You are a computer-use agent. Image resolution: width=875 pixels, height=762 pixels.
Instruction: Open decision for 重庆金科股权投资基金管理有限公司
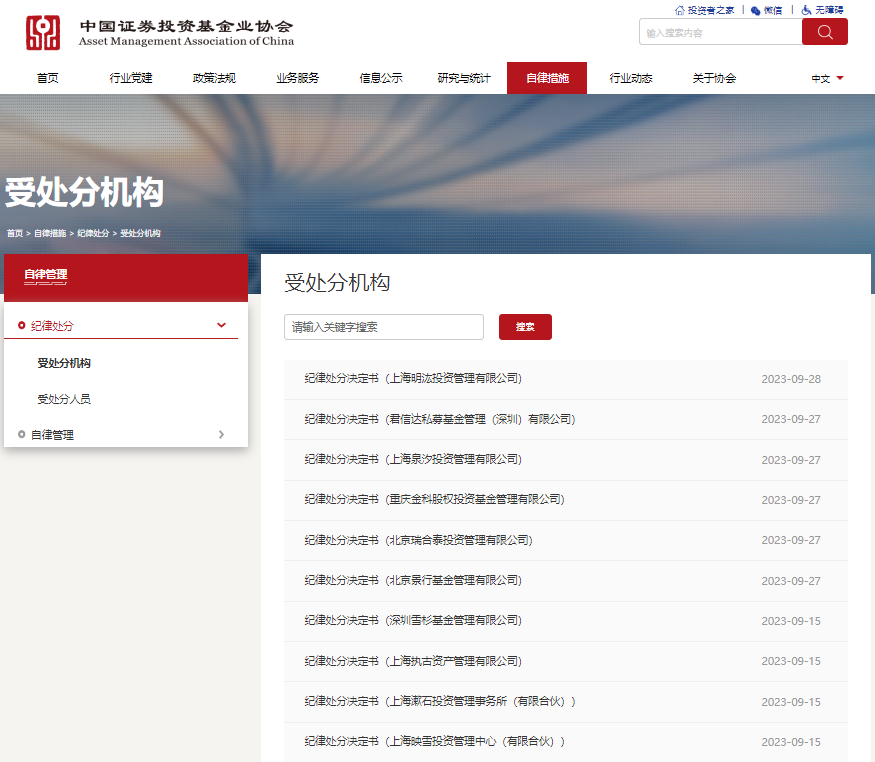pyautogui.click(x=434, y=499)
